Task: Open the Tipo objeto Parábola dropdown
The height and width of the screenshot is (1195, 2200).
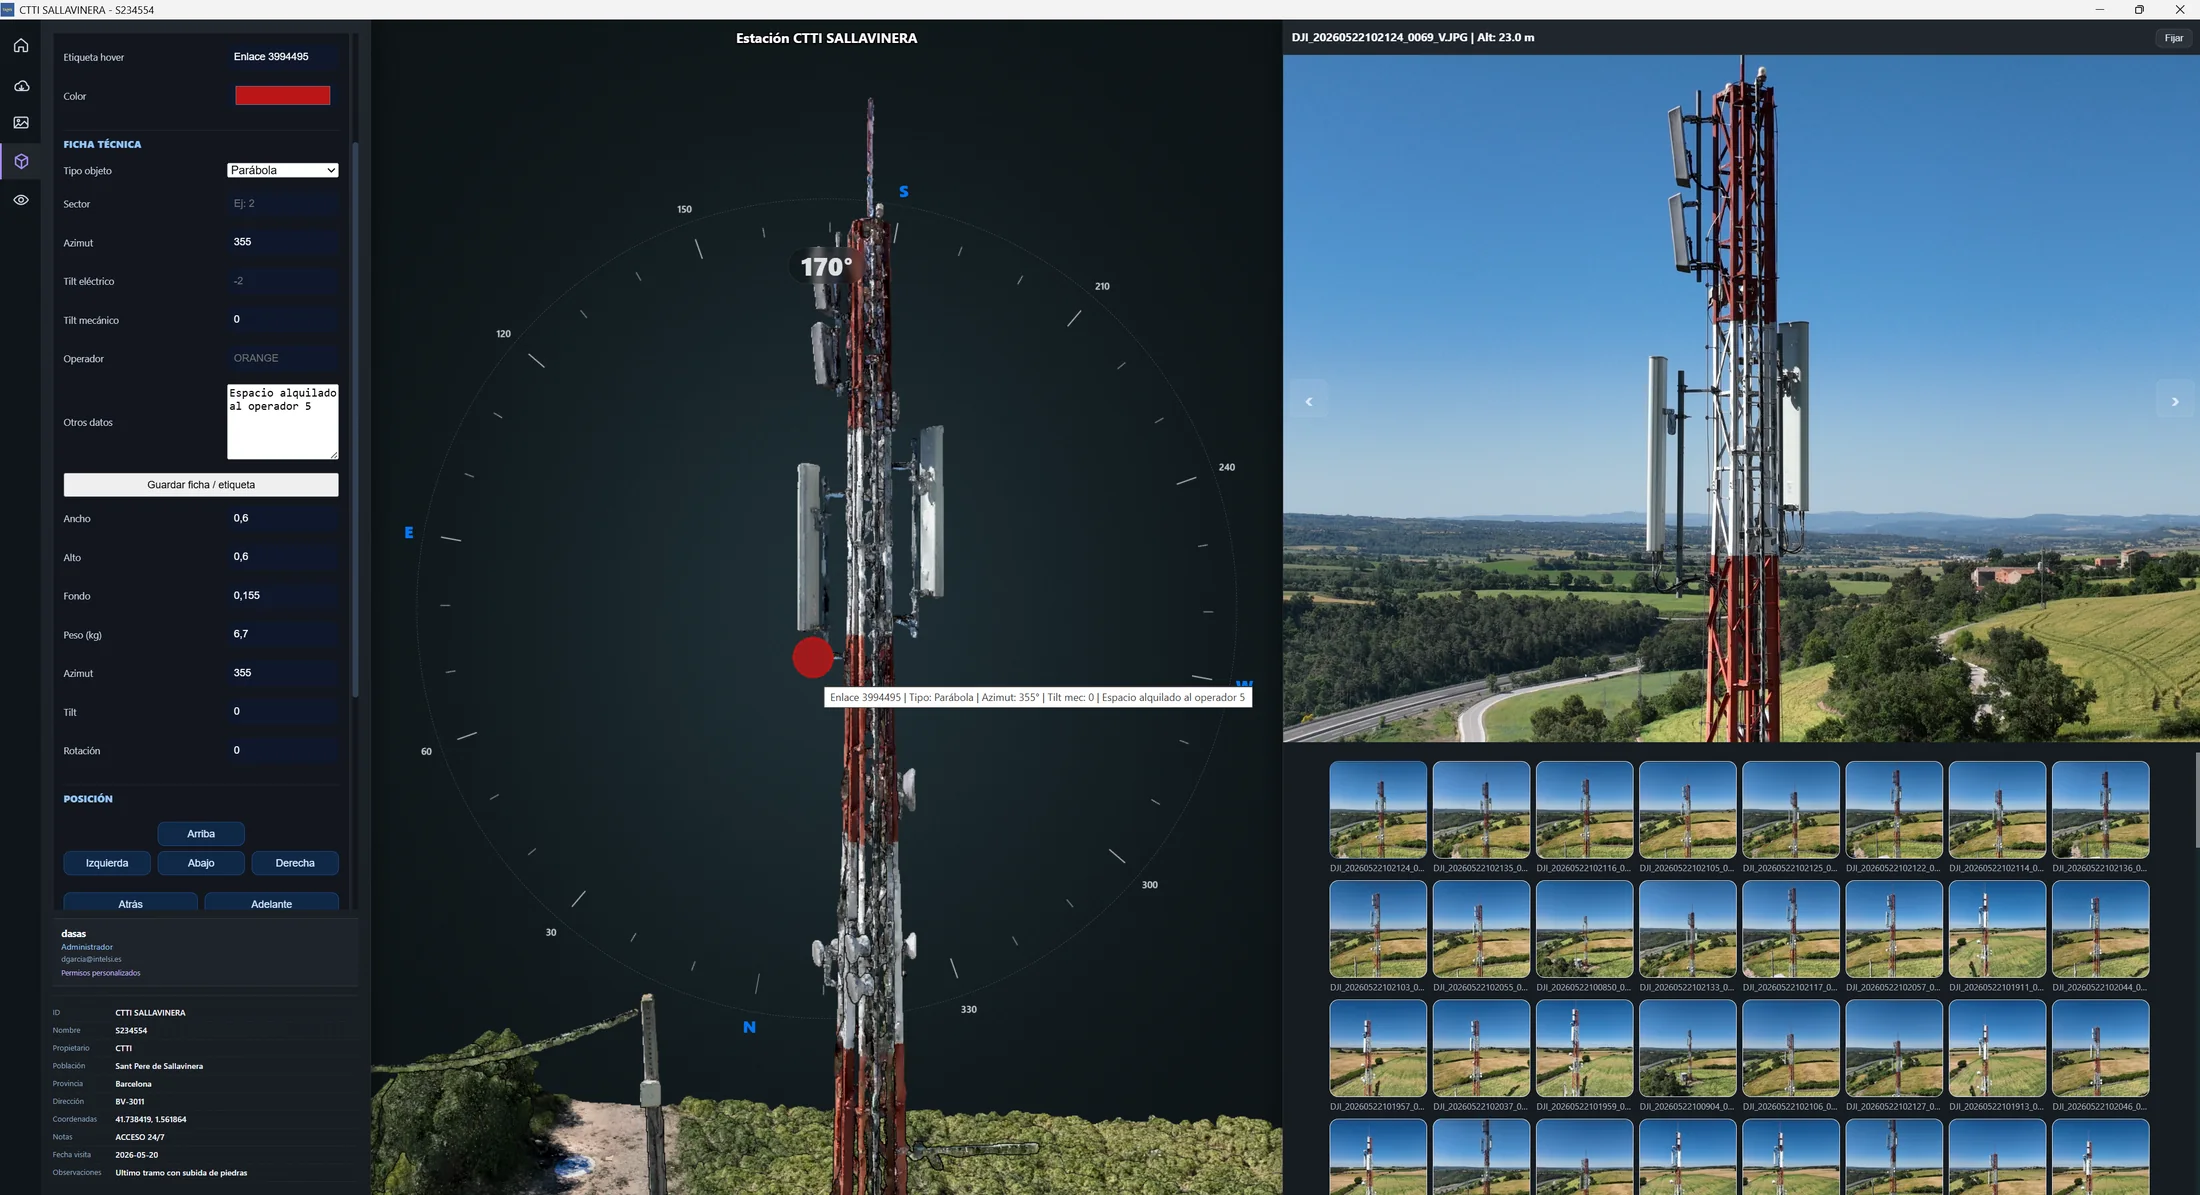Action: [x=282, y=170]
